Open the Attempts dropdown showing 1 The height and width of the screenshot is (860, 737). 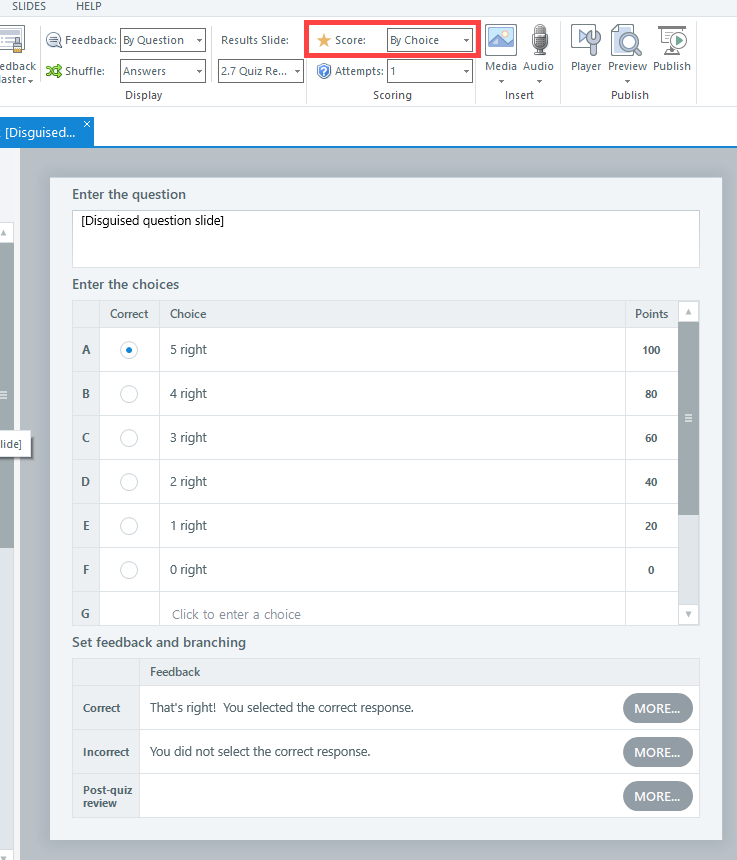click(429, 71)
